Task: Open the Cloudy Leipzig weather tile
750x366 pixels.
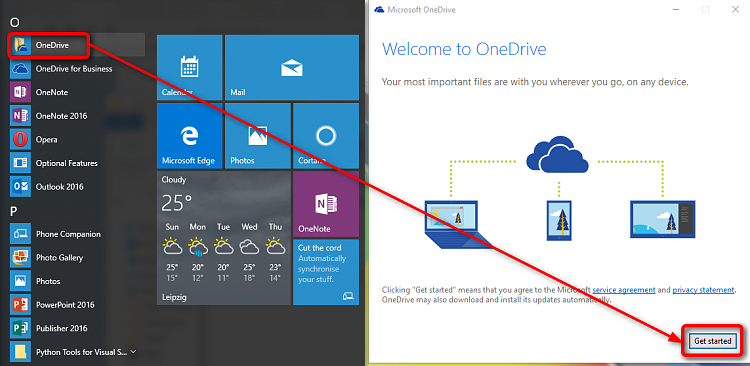Action: coord(224,238)
